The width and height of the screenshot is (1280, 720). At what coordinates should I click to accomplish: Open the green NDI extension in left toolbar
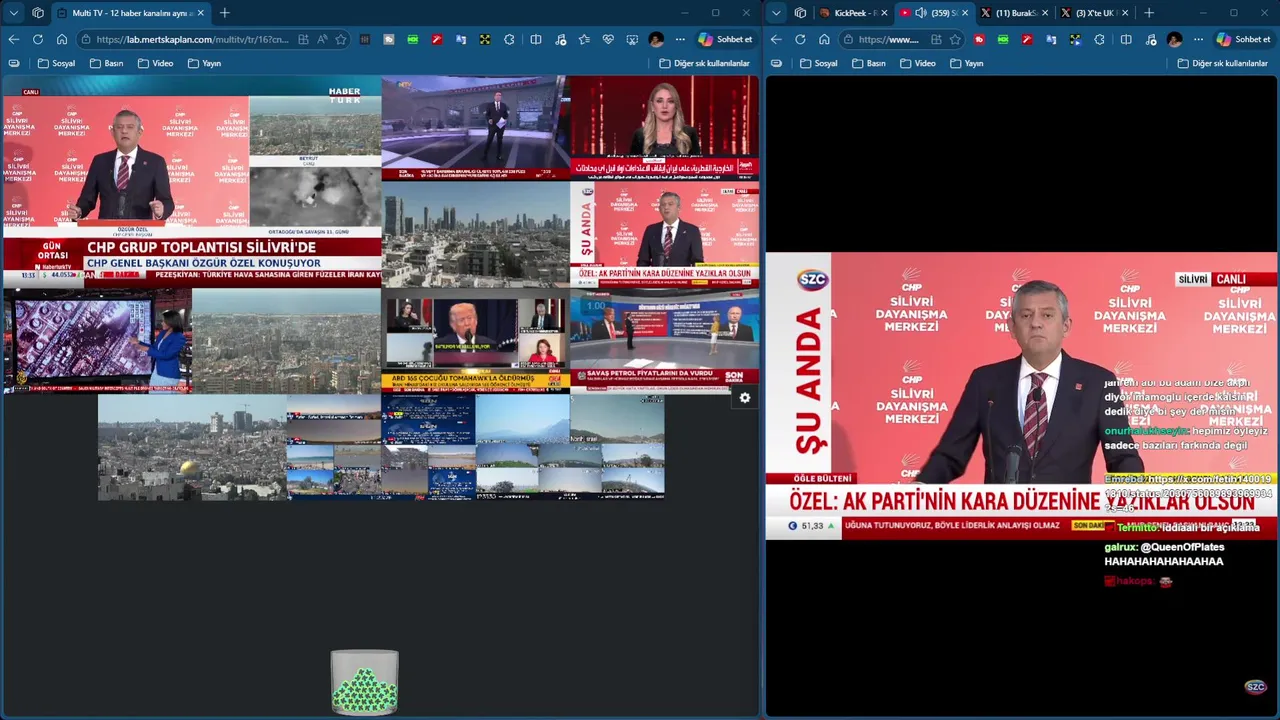(x=413, y=39)
